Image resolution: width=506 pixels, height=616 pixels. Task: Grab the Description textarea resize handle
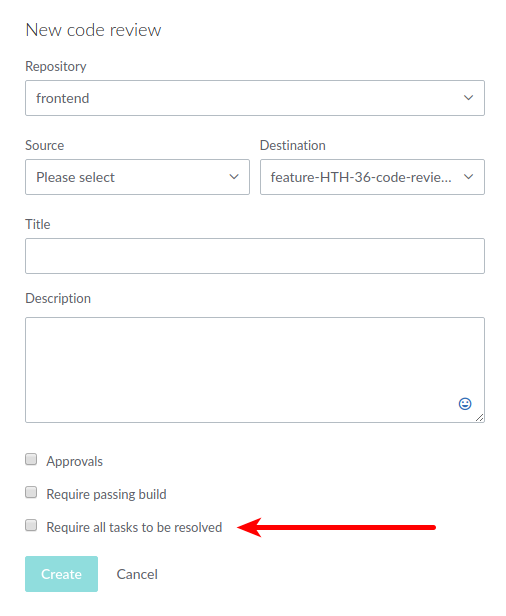point(479,418)
